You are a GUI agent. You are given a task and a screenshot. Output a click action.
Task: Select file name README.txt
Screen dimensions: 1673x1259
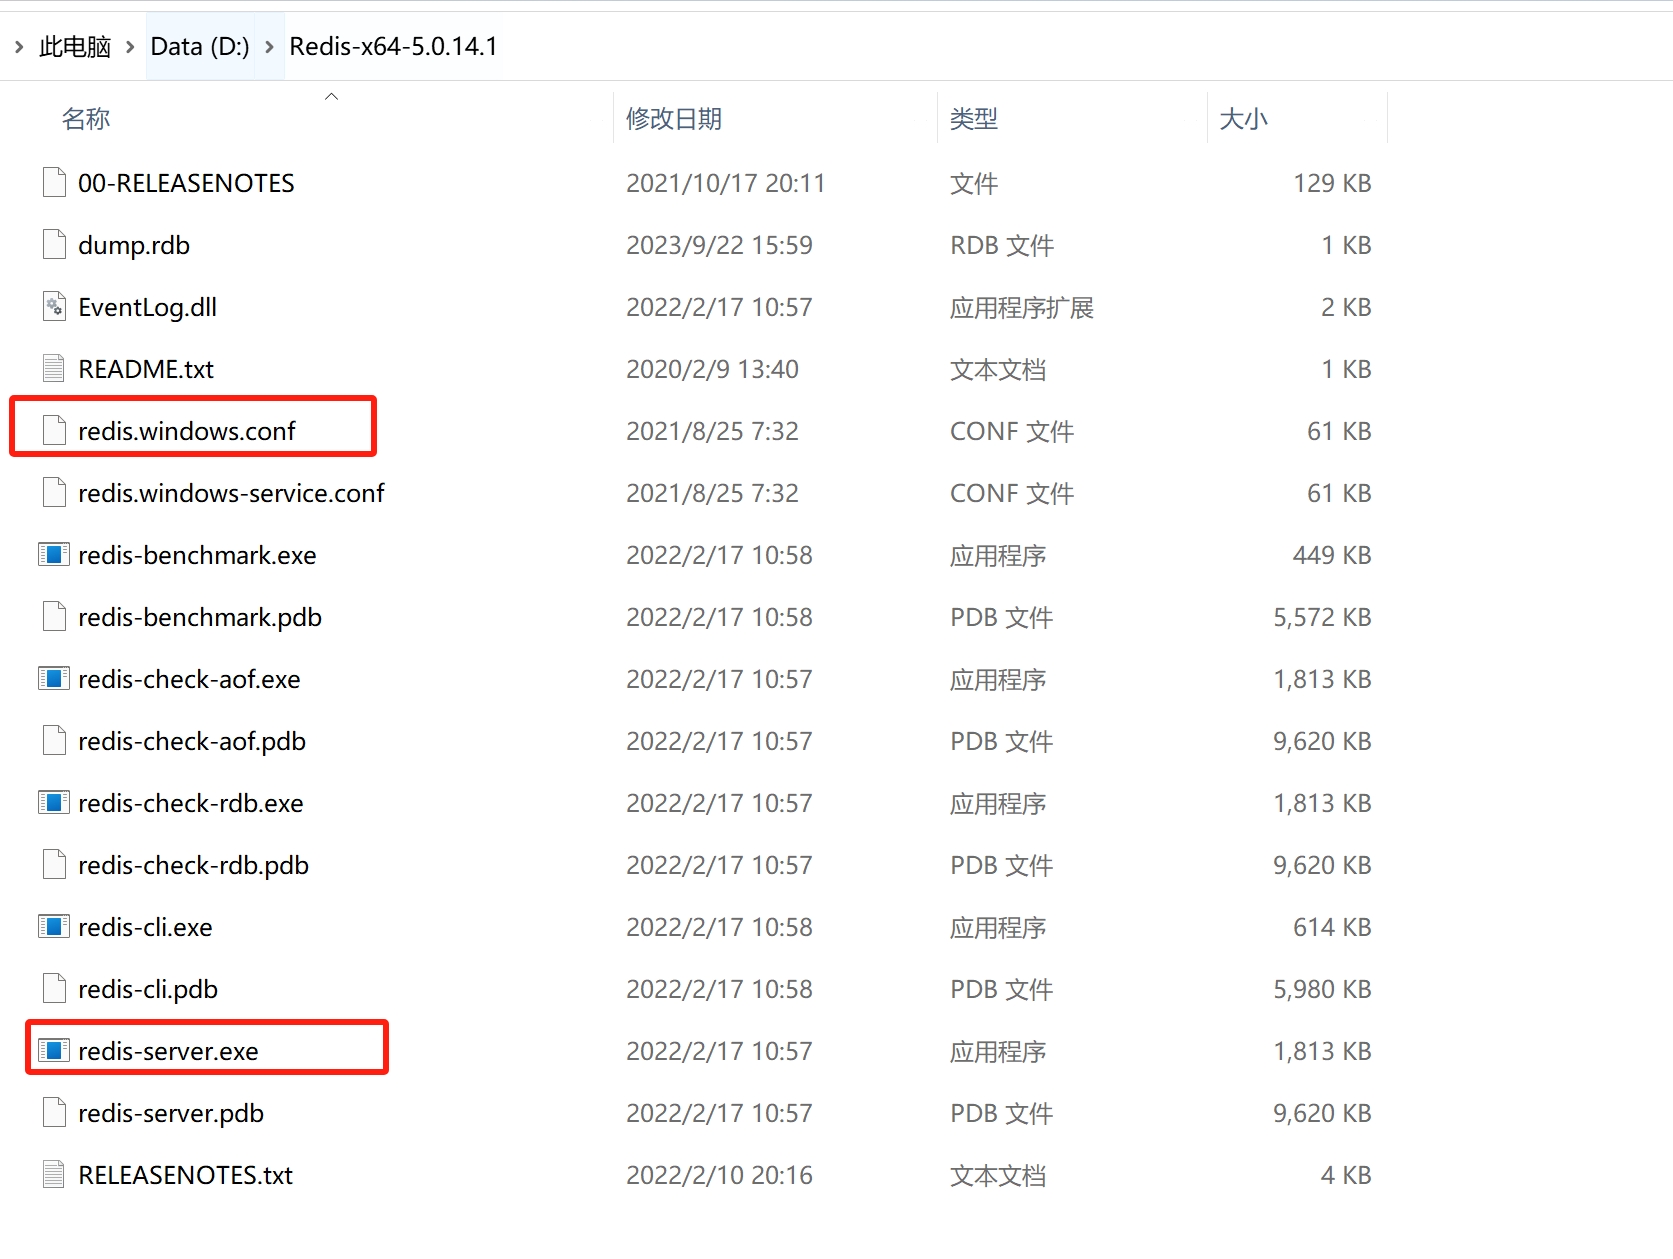coord(146,369)
